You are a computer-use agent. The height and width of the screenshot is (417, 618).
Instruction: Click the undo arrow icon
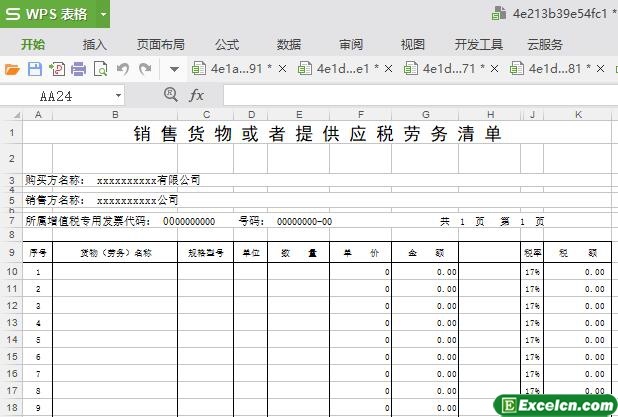tap(123, 69)
